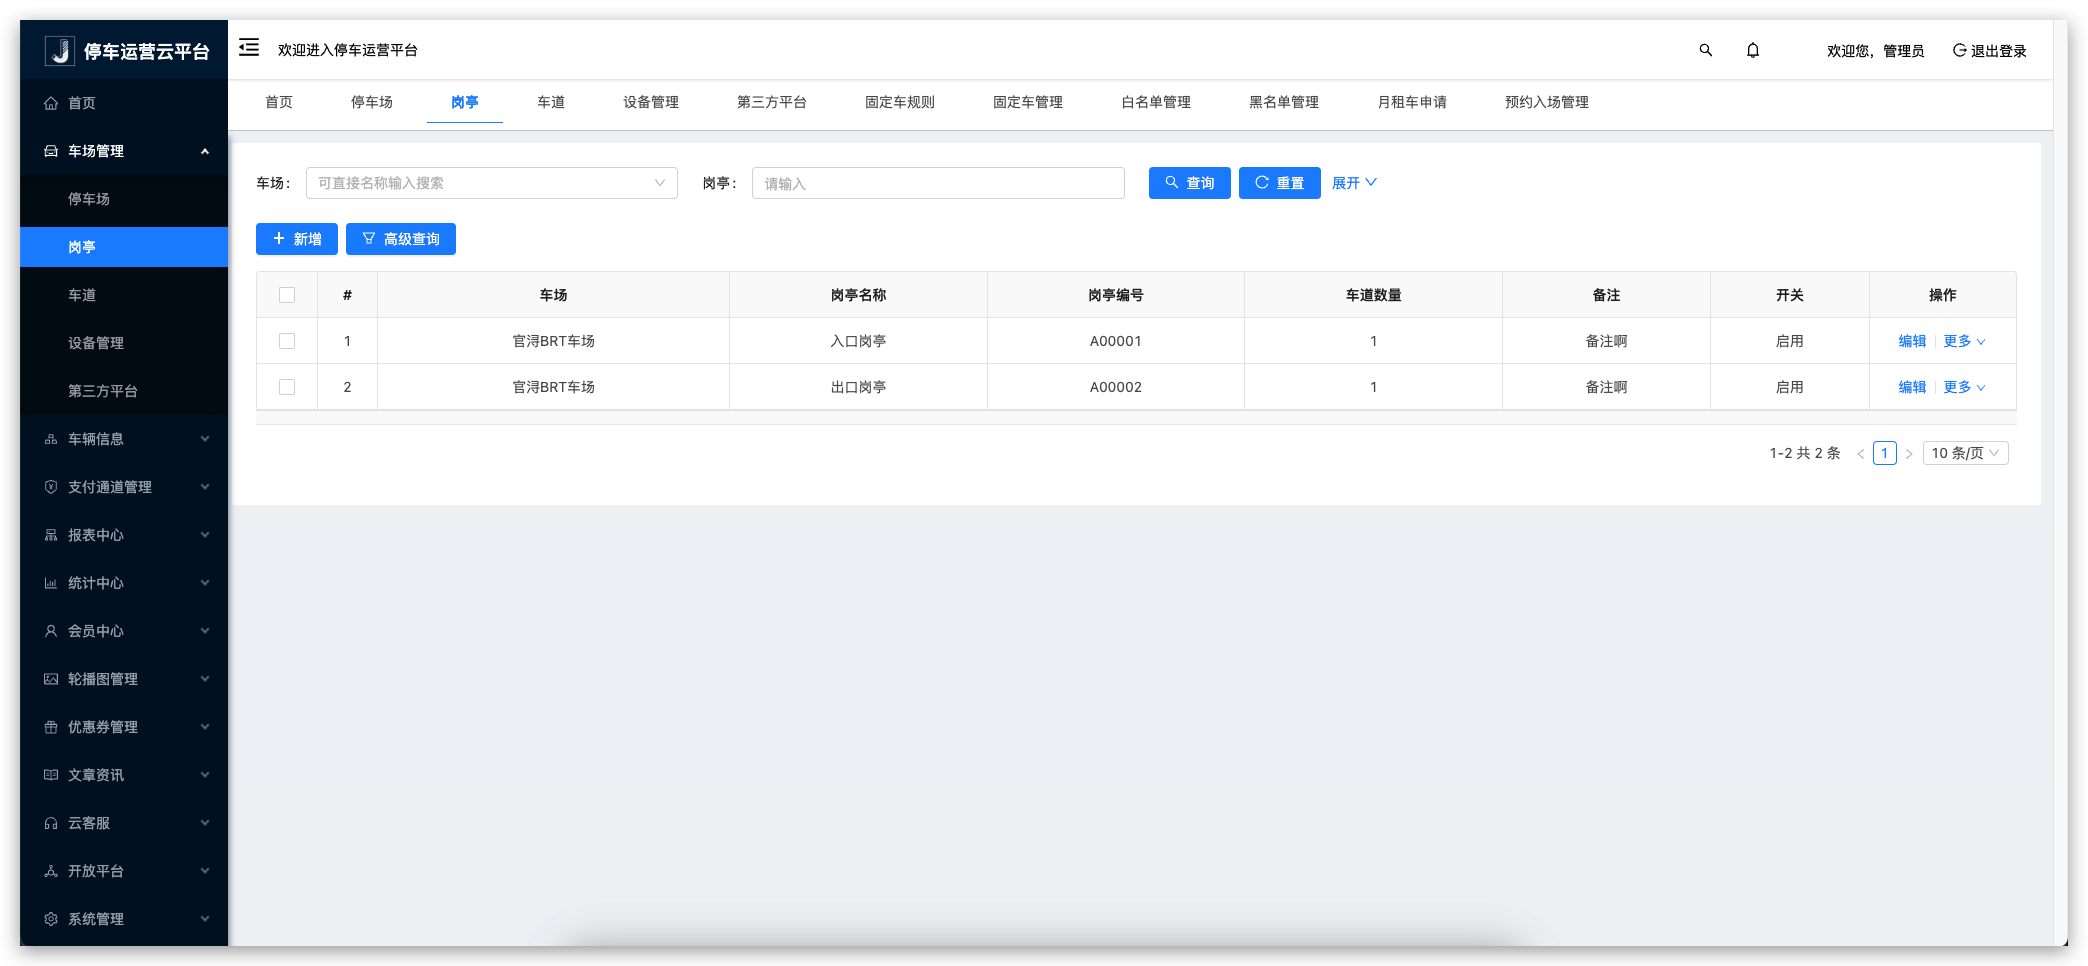Click the 车场管理 sidebar icon
Screen dimensions: 2088x966
(x=51, y=151)
